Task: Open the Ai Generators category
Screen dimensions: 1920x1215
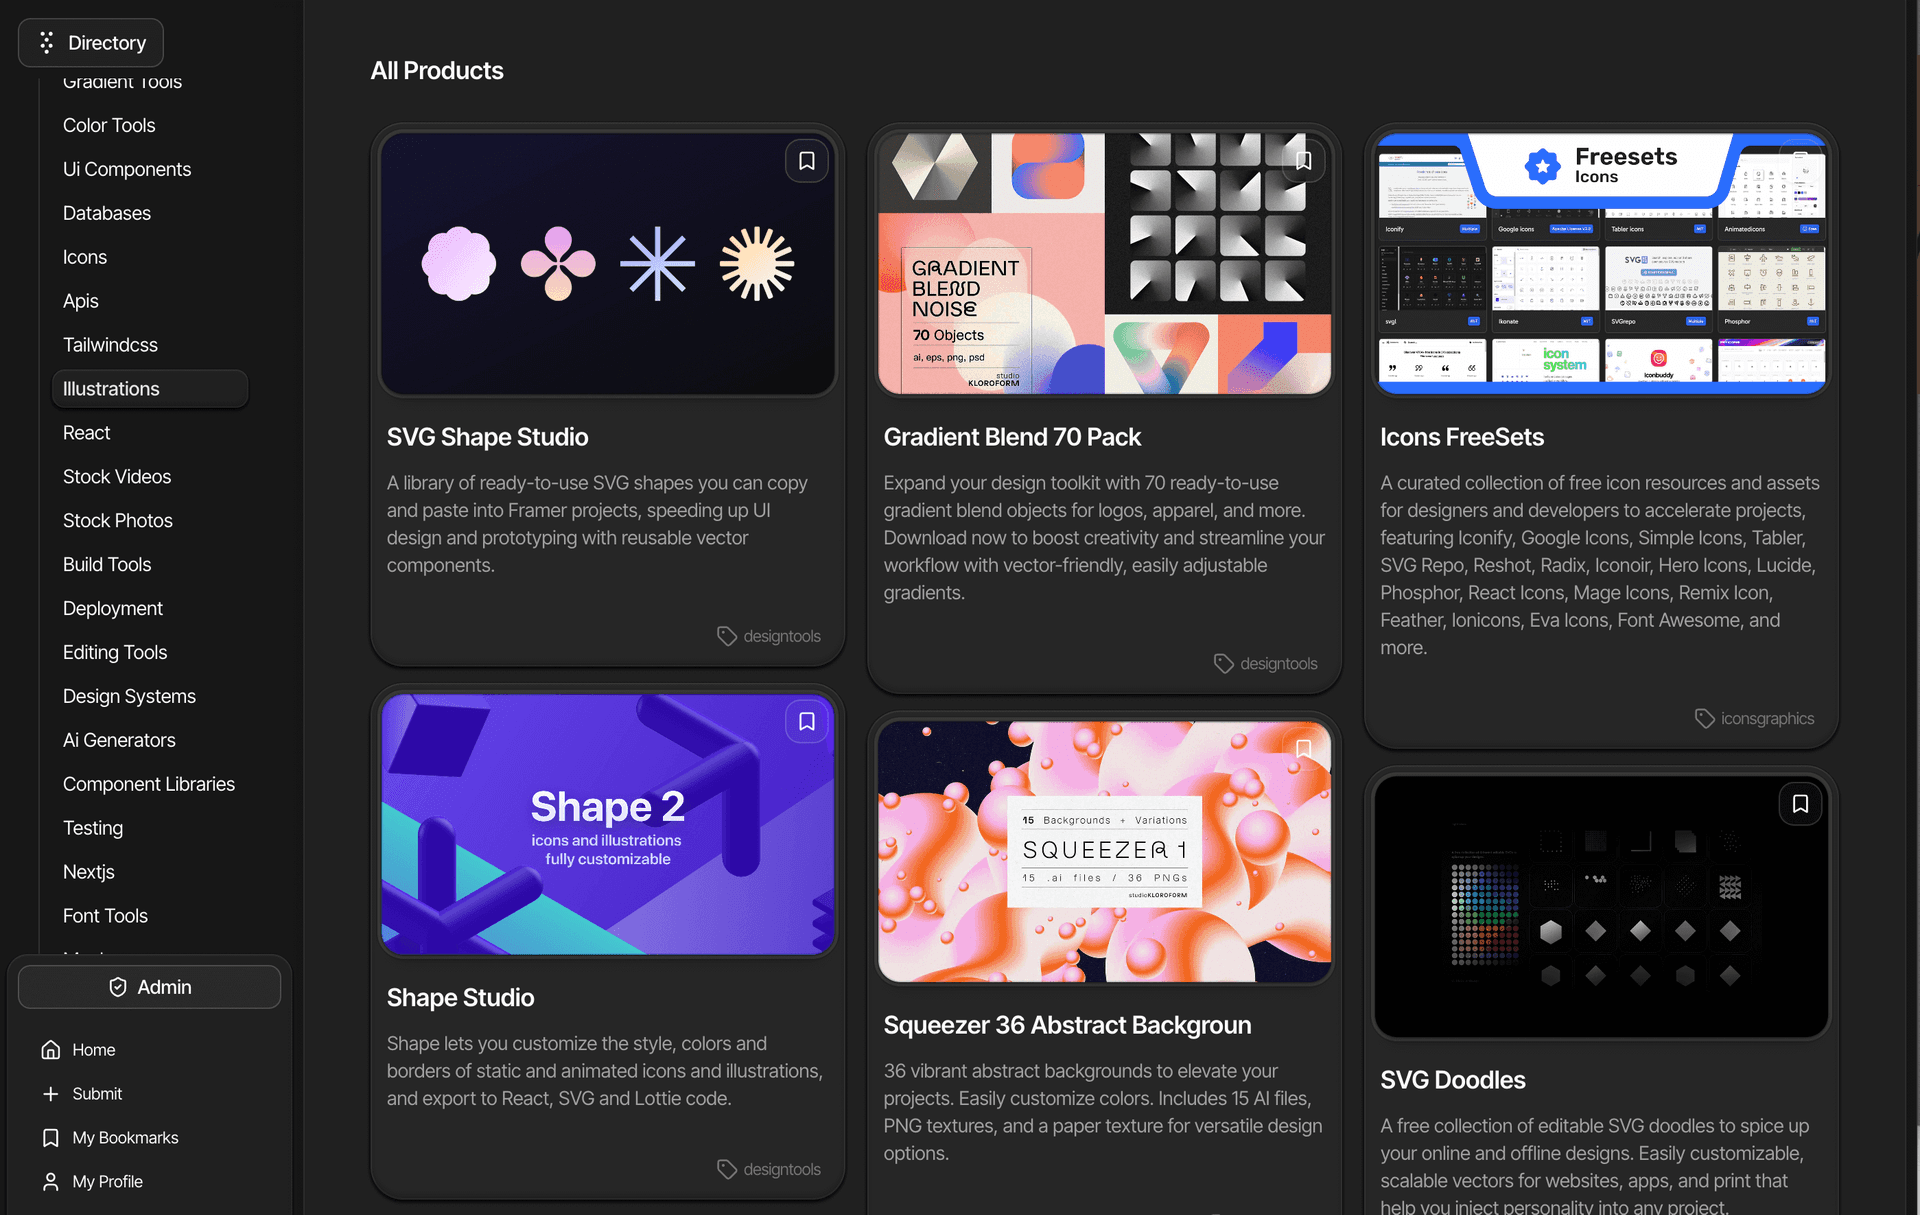Action: pyautogui.click(x=119, y=740)
